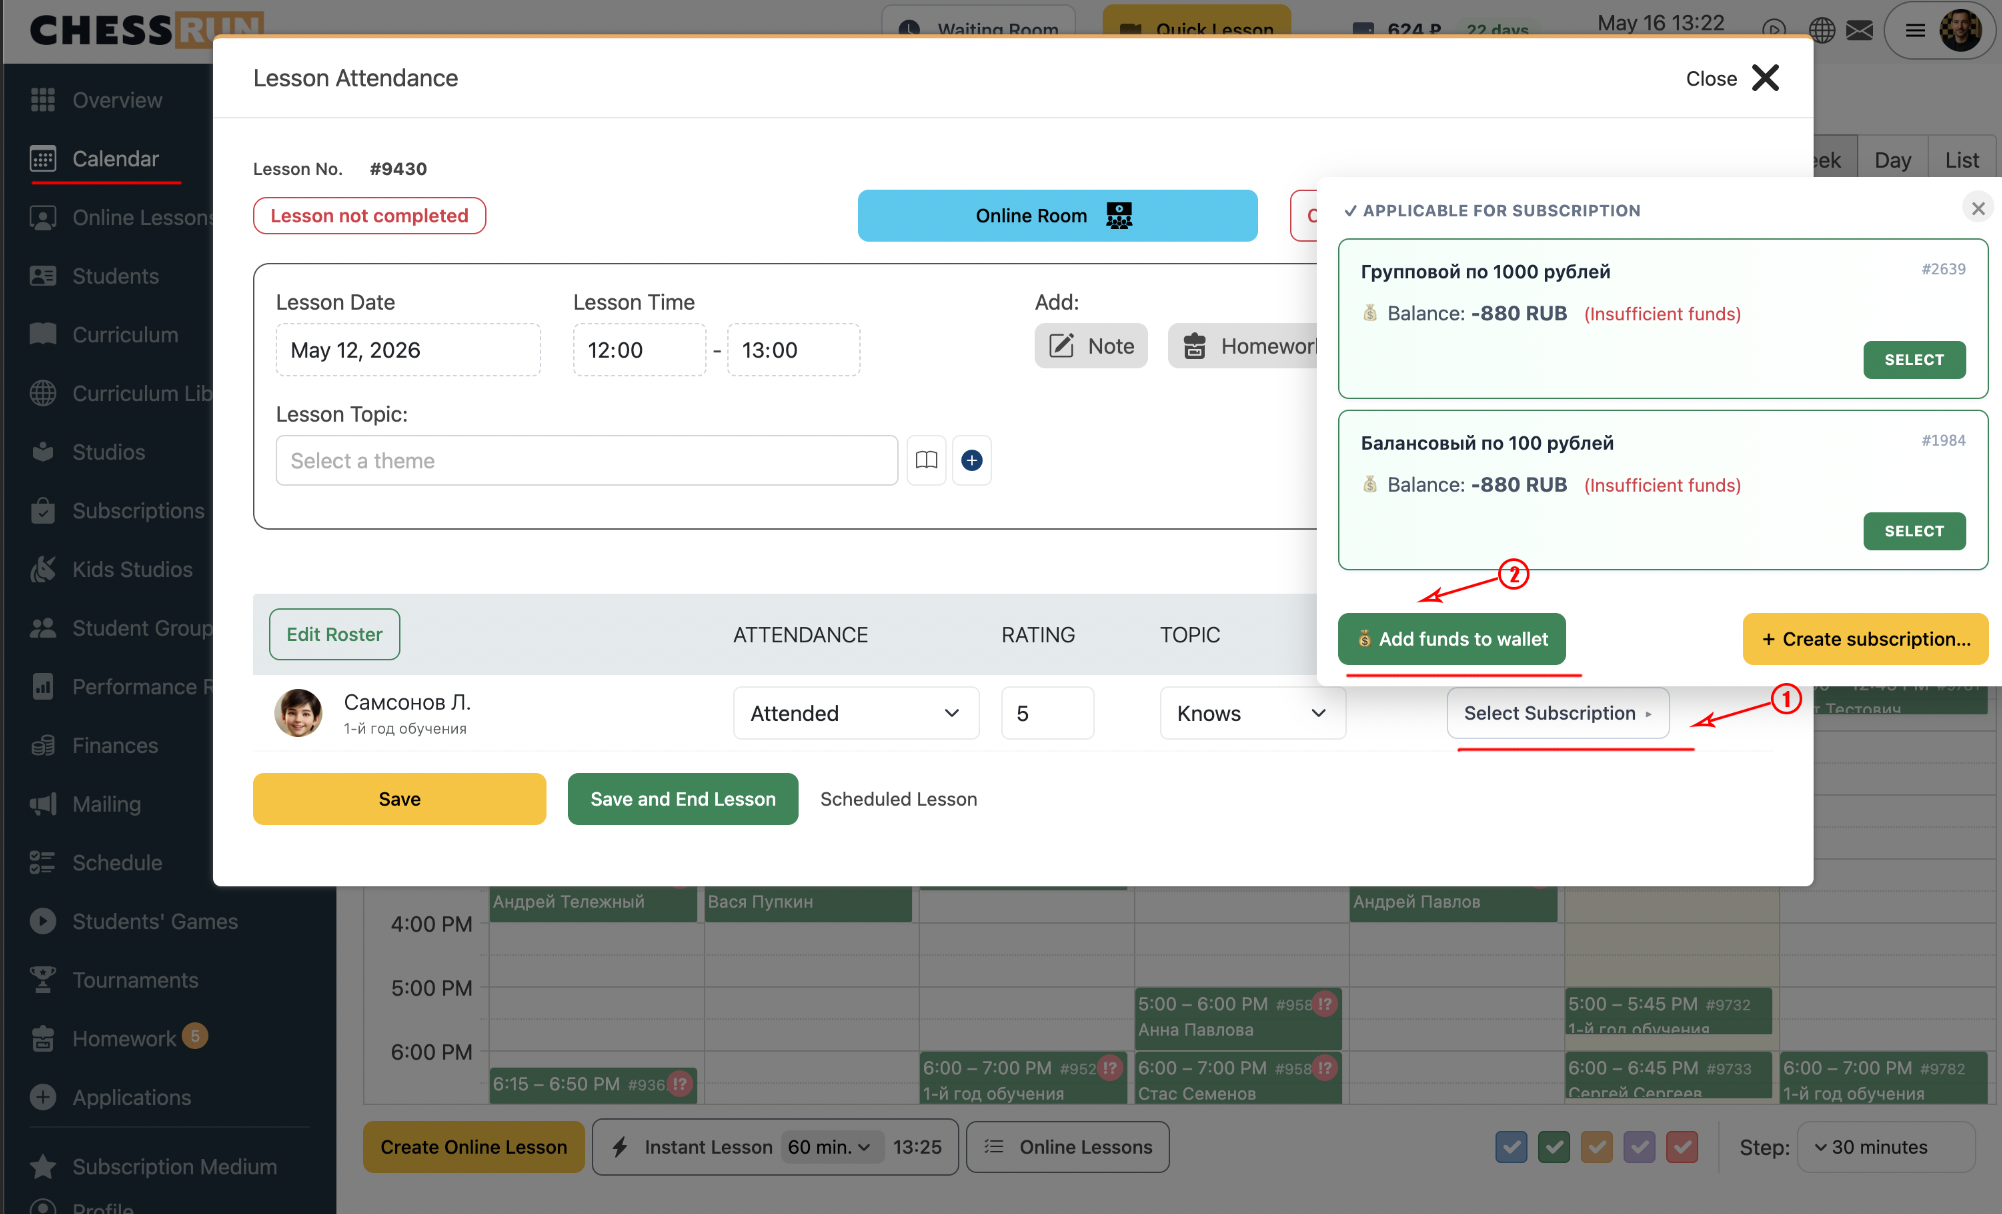
Task: Go to Online Lessons section
Action: click(120, 217)
